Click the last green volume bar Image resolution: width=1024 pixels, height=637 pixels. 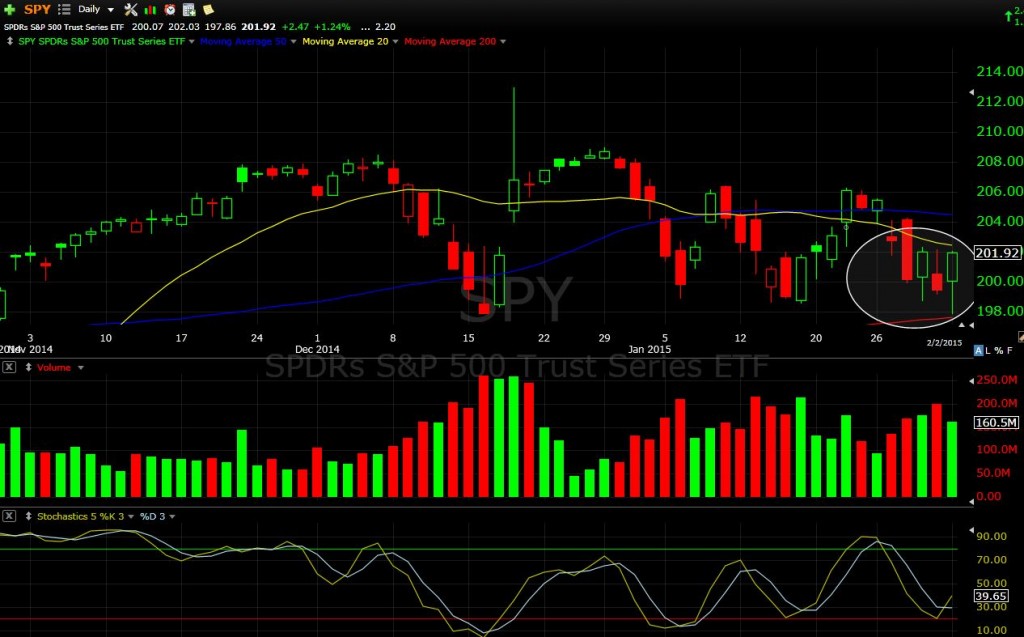click(952, 460)
